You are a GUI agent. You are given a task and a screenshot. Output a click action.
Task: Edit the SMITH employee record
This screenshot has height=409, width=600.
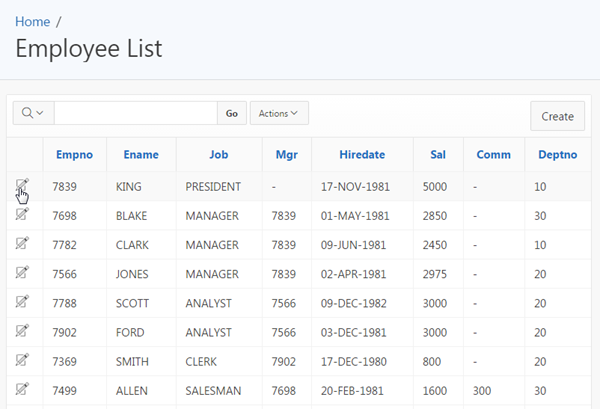coord(22,359)
